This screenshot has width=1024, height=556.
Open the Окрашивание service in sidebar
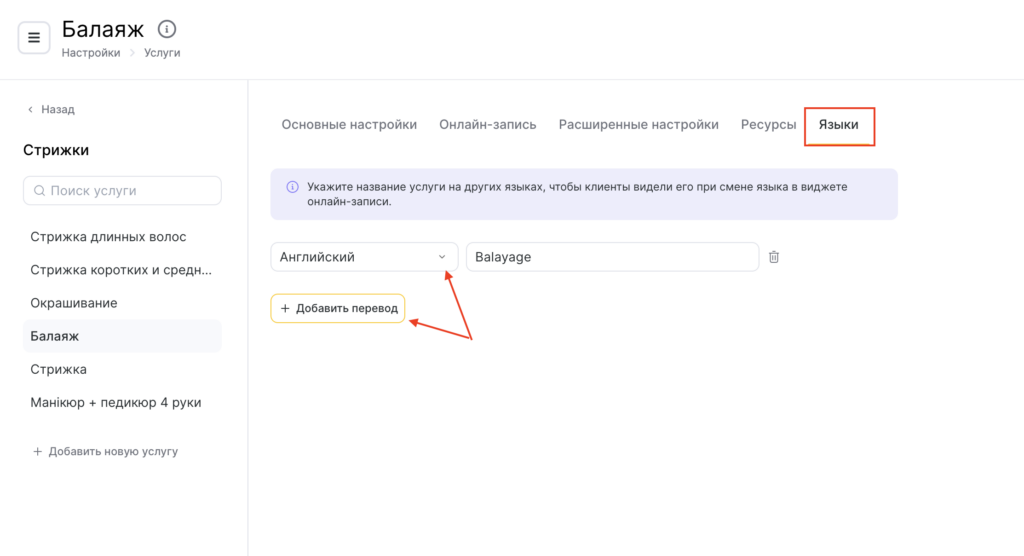(74, 303)
